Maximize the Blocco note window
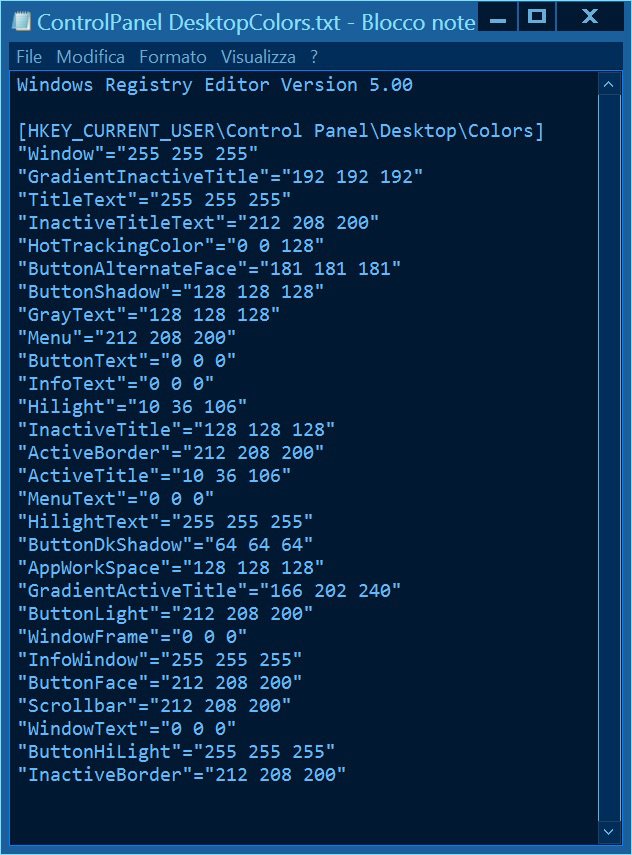The width and height of the screenshot is (632, 855). [x=538, y=17]
